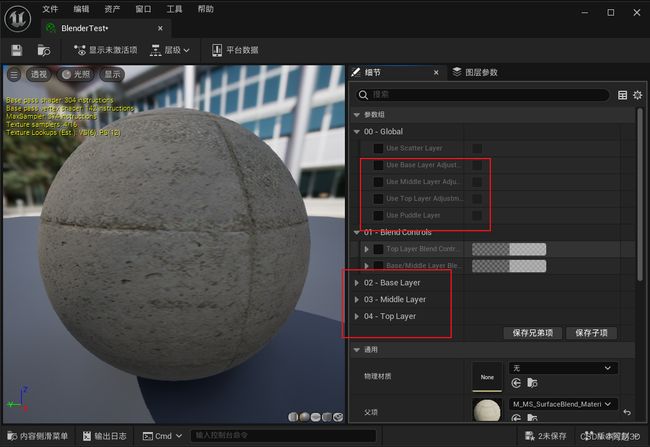Select cylinder preview mesh icon
The image size is (650, 447).
click(x=293, y=417)
